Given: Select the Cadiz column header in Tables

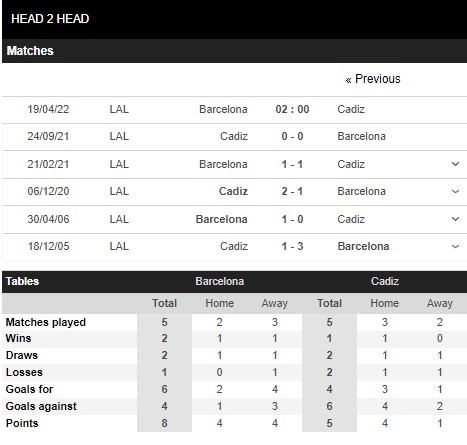Looking at the screenshot, I should 385,281.
